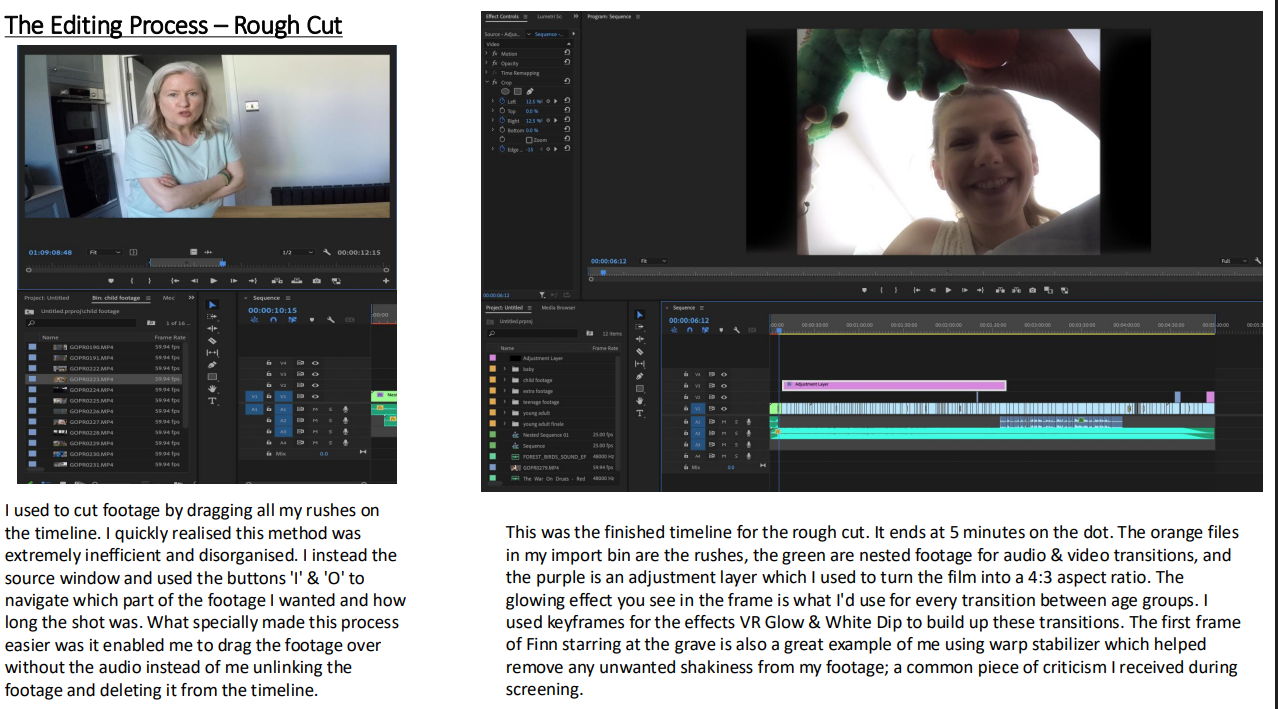Click Mark Out in the Source monitor controls
1278x709 pixels.
coord(149,281)
